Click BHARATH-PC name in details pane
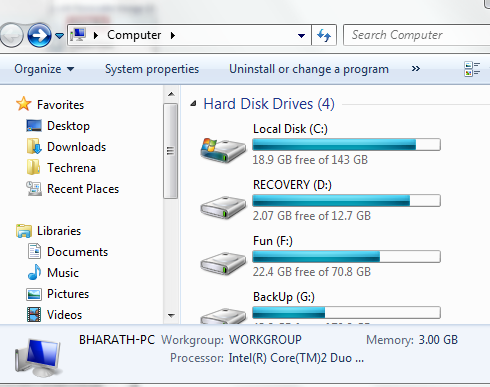This screenshot has width=490, height=387. 117,340
